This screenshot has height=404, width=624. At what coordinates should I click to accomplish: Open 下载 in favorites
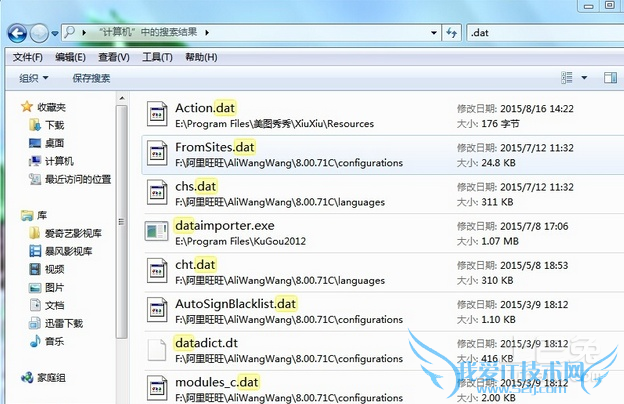tap(55, 125)
